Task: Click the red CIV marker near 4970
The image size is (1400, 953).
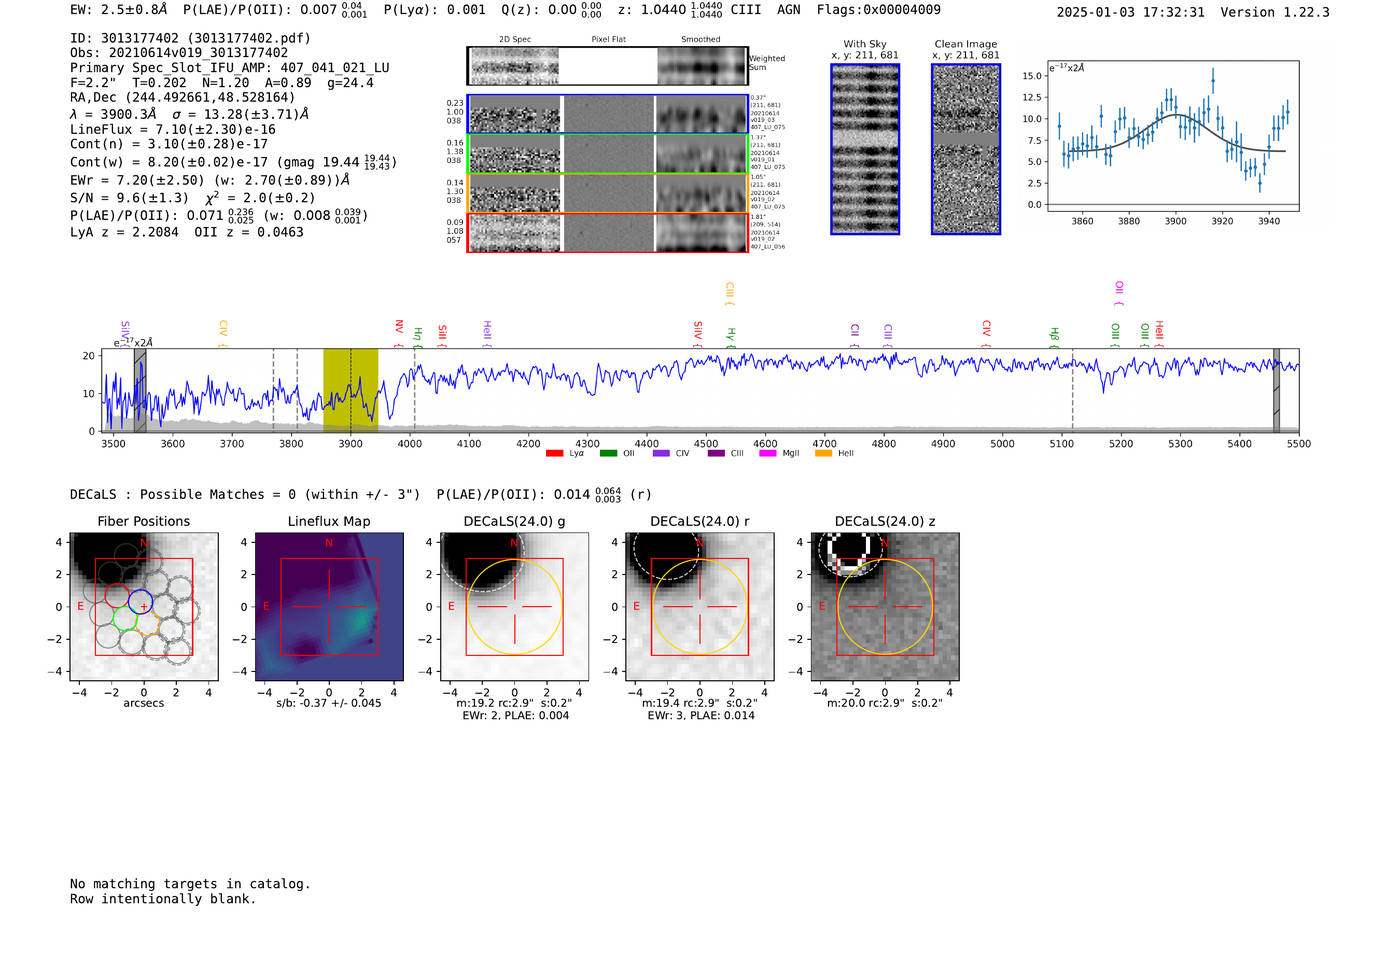Action: tap(986, 334)
